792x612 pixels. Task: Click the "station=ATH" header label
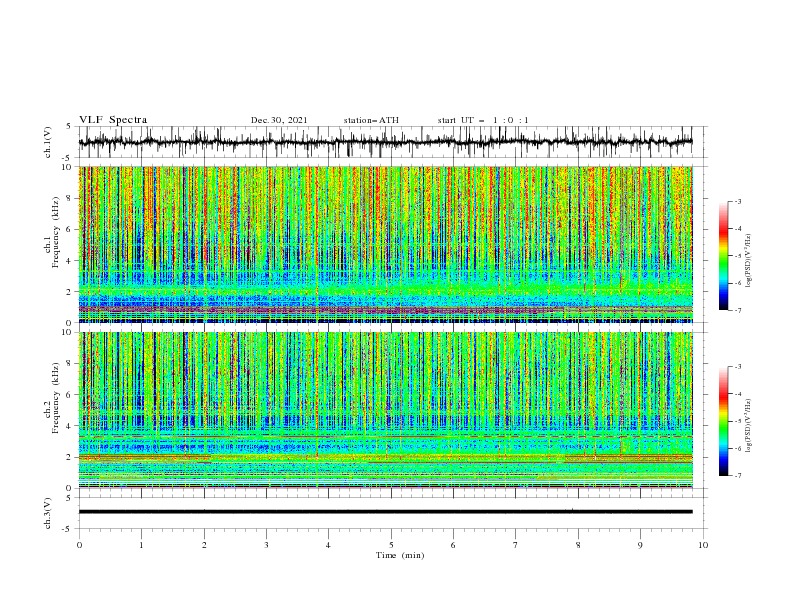tap(371, 120)
